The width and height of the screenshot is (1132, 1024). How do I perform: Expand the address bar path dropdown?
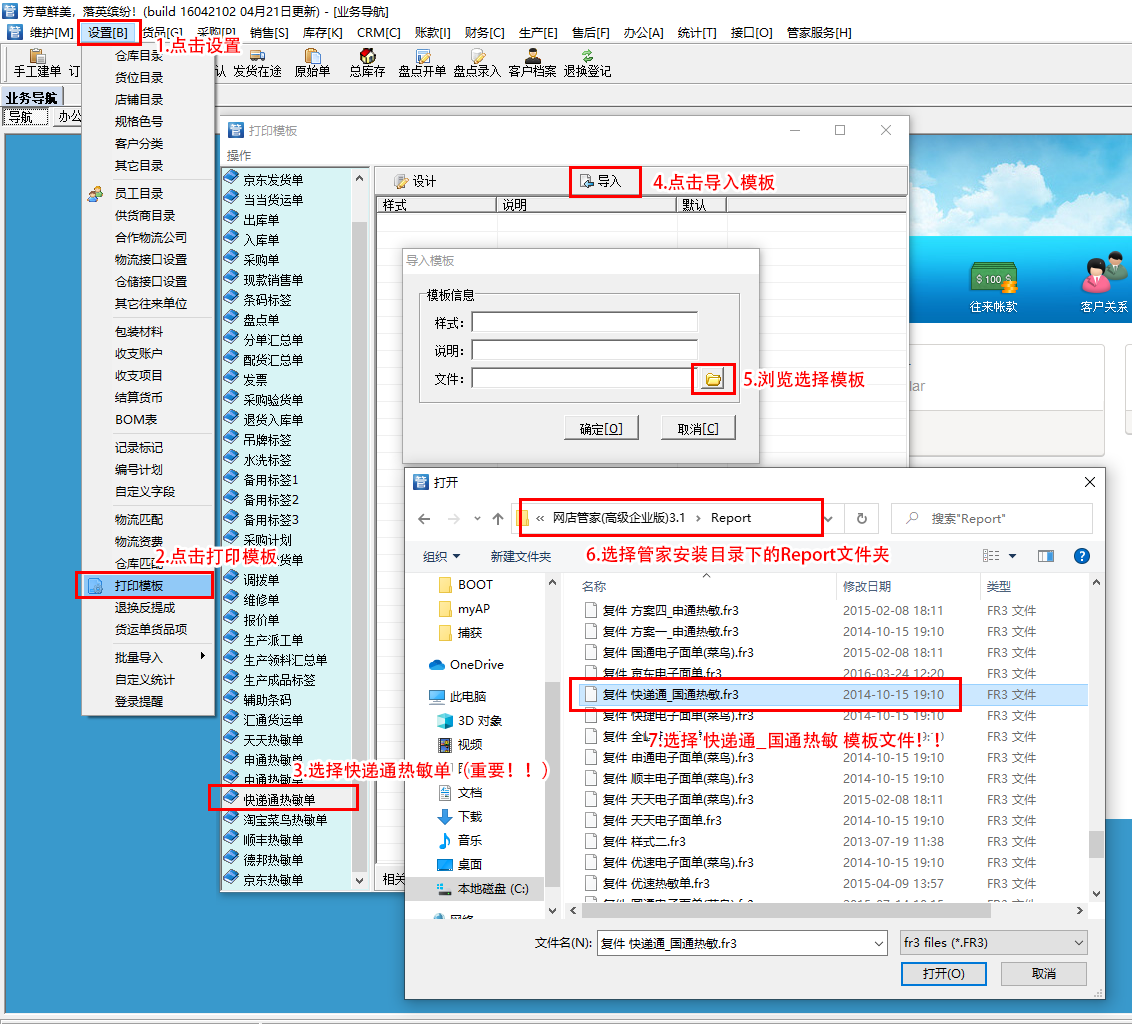[829, 518]
